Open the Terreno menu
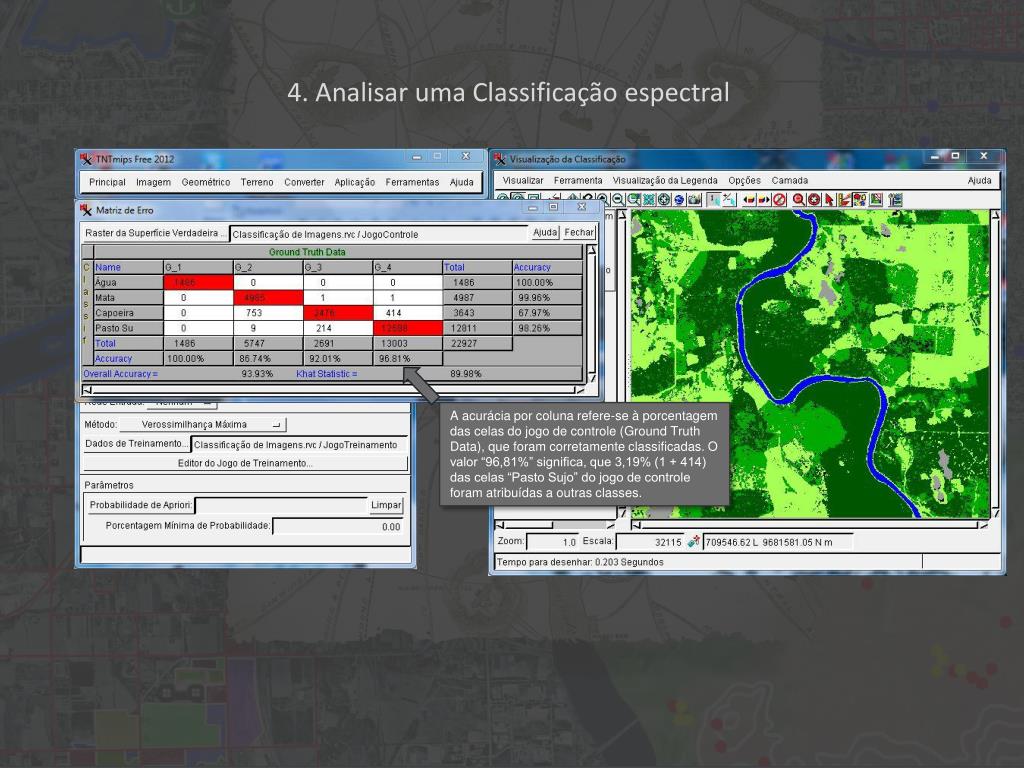Viewport: 1024px width, 768px height. pyautogui.click(x=257, y=182)
